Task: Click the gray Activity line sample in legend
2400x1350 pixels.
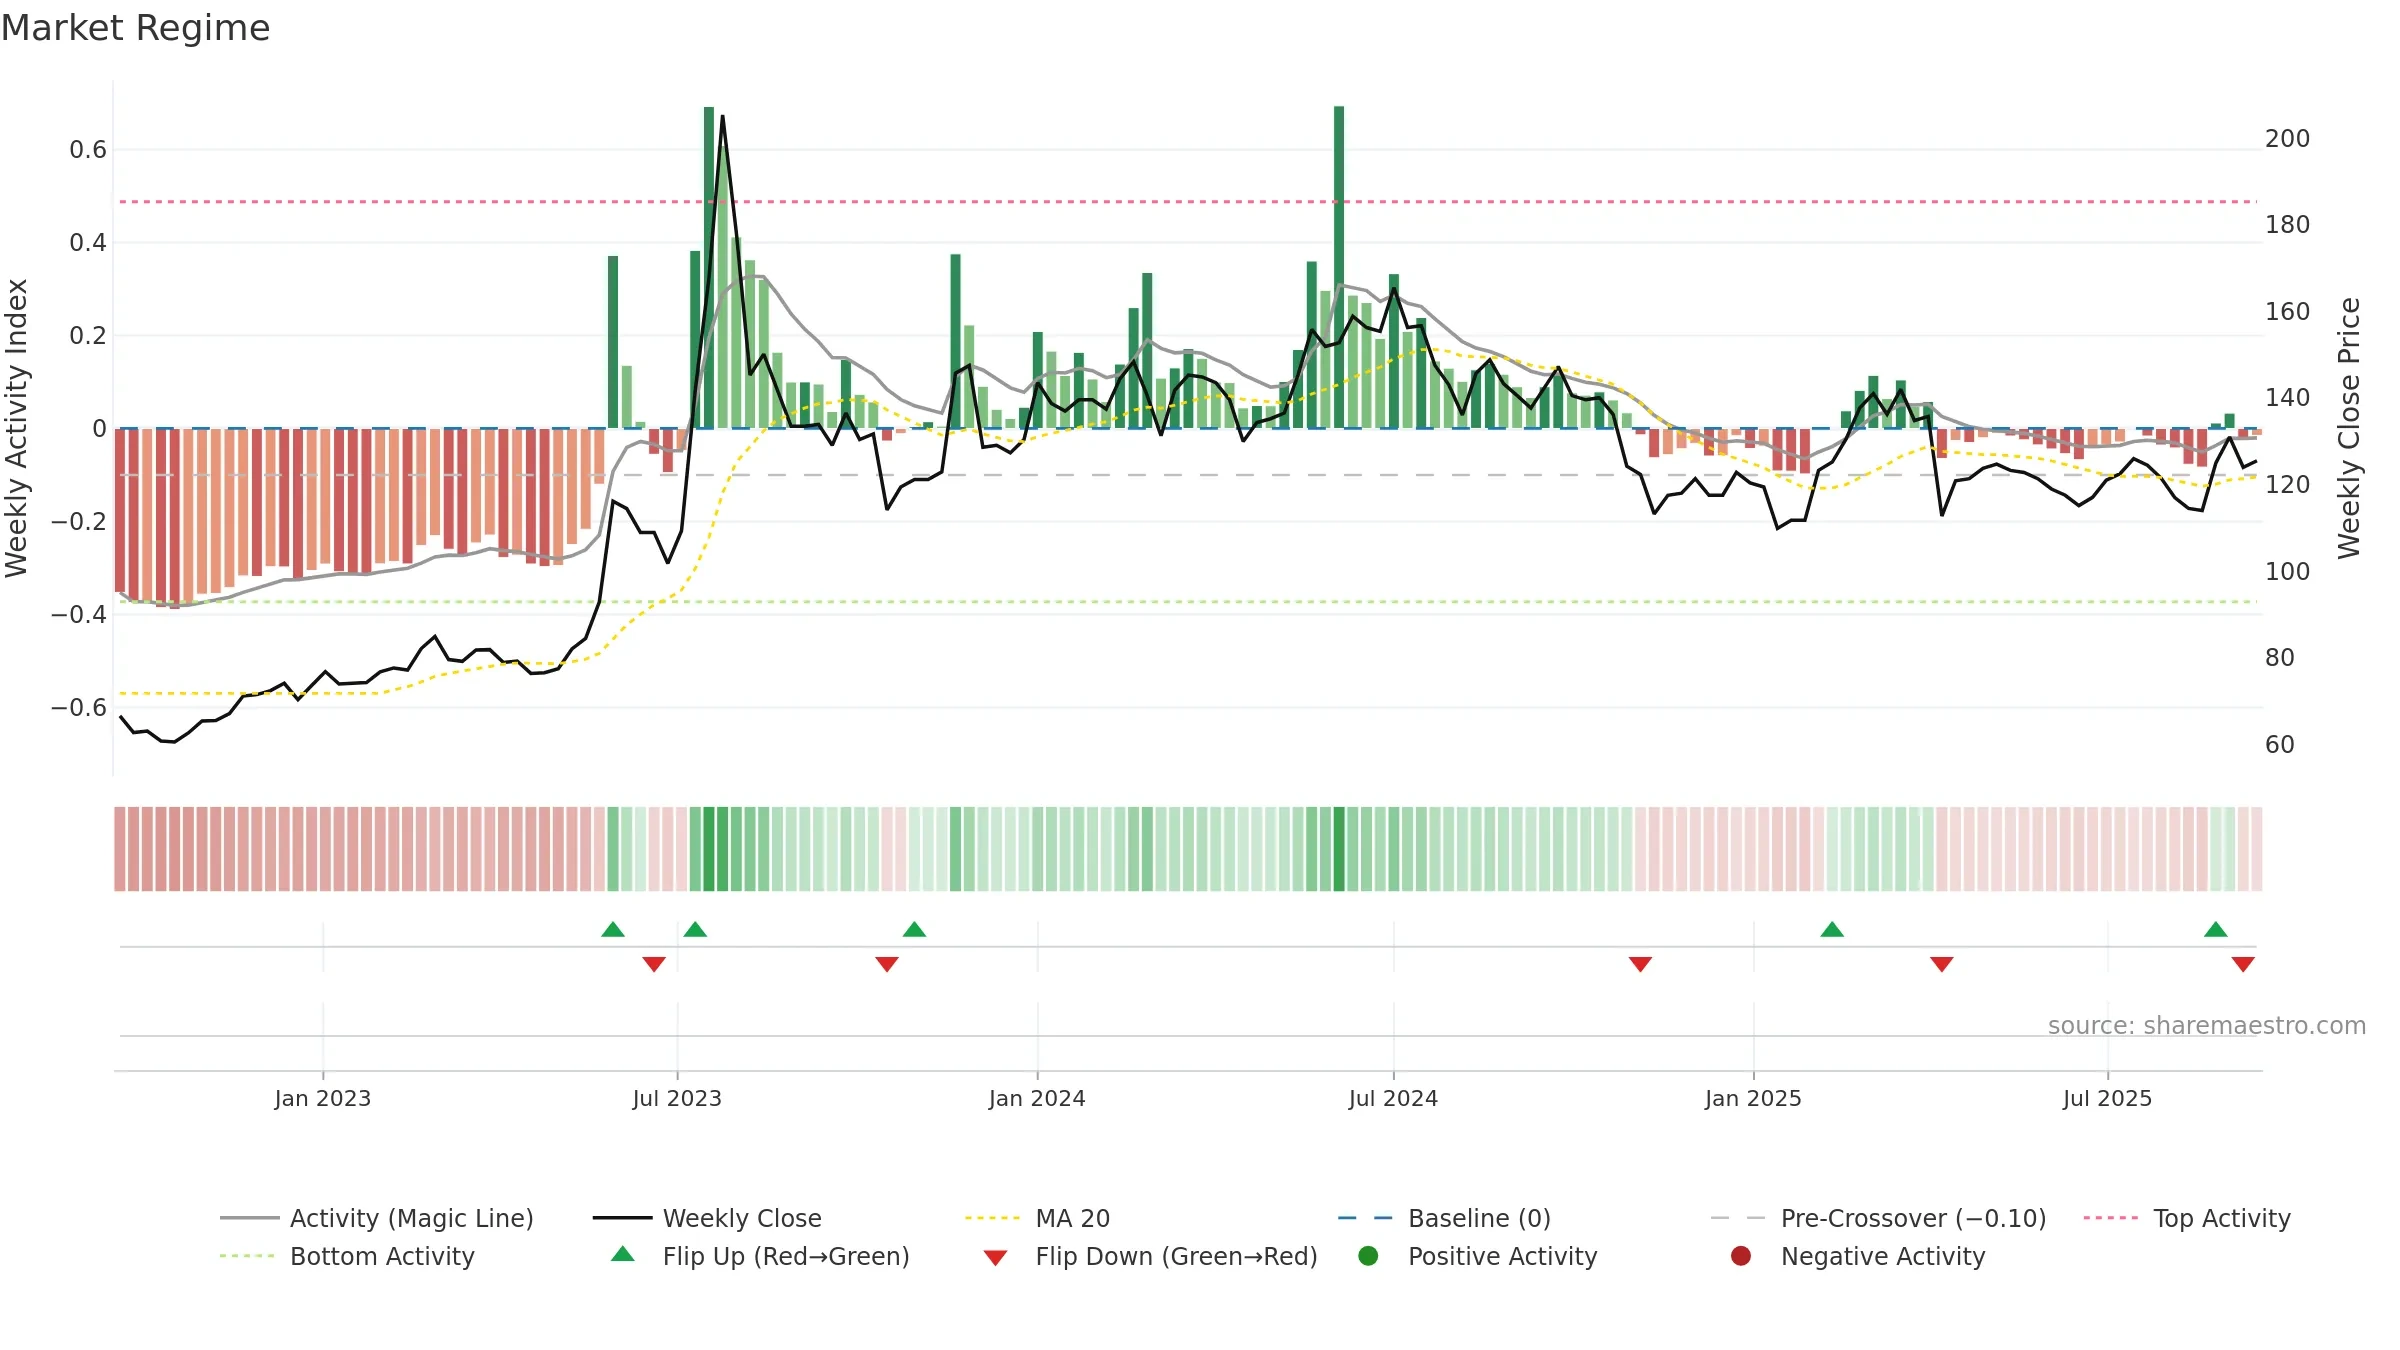Action: click(x=249, y=1218)
